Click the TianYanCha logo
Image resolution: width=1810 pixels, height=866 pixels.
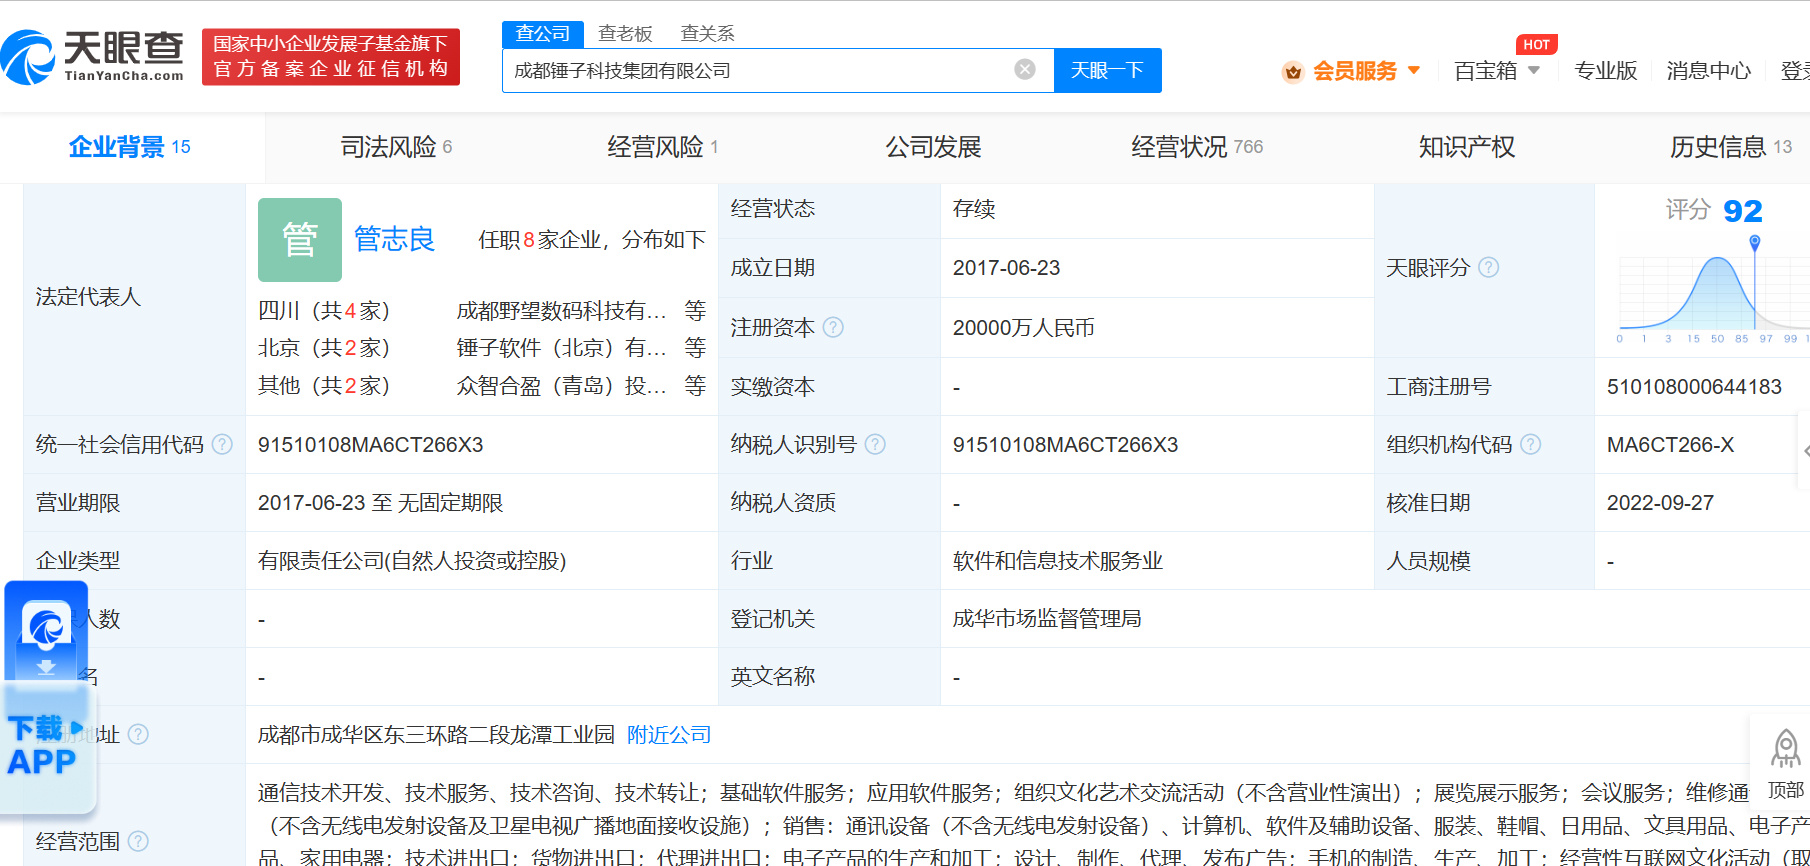click(x=93, y=57)
